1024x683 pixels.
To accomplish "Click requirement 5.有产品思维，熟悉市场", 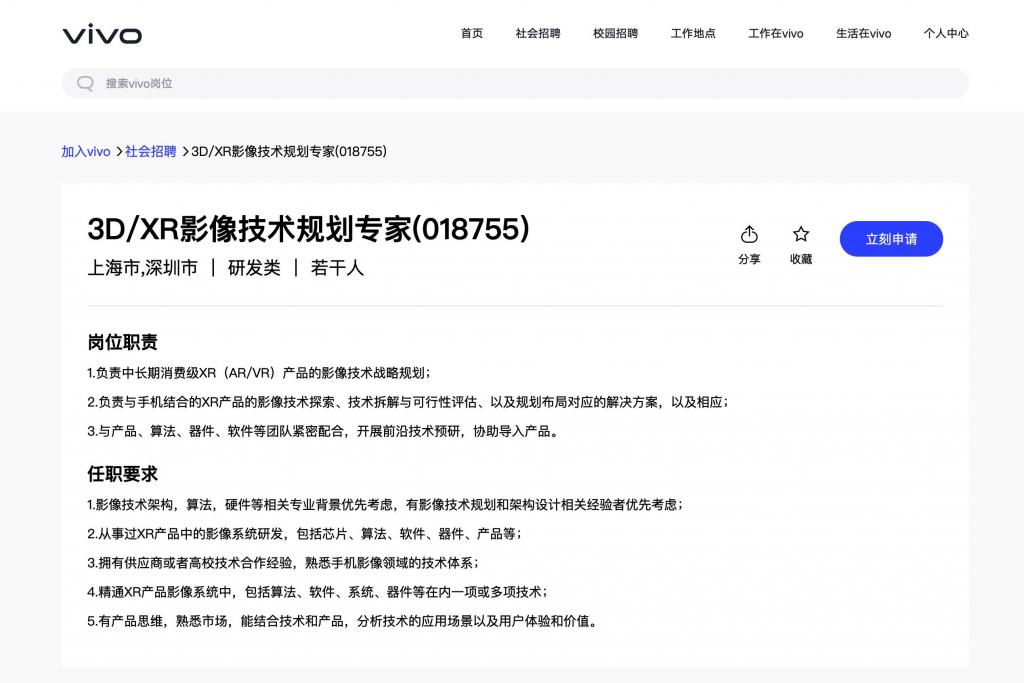I will pos(343,621).
